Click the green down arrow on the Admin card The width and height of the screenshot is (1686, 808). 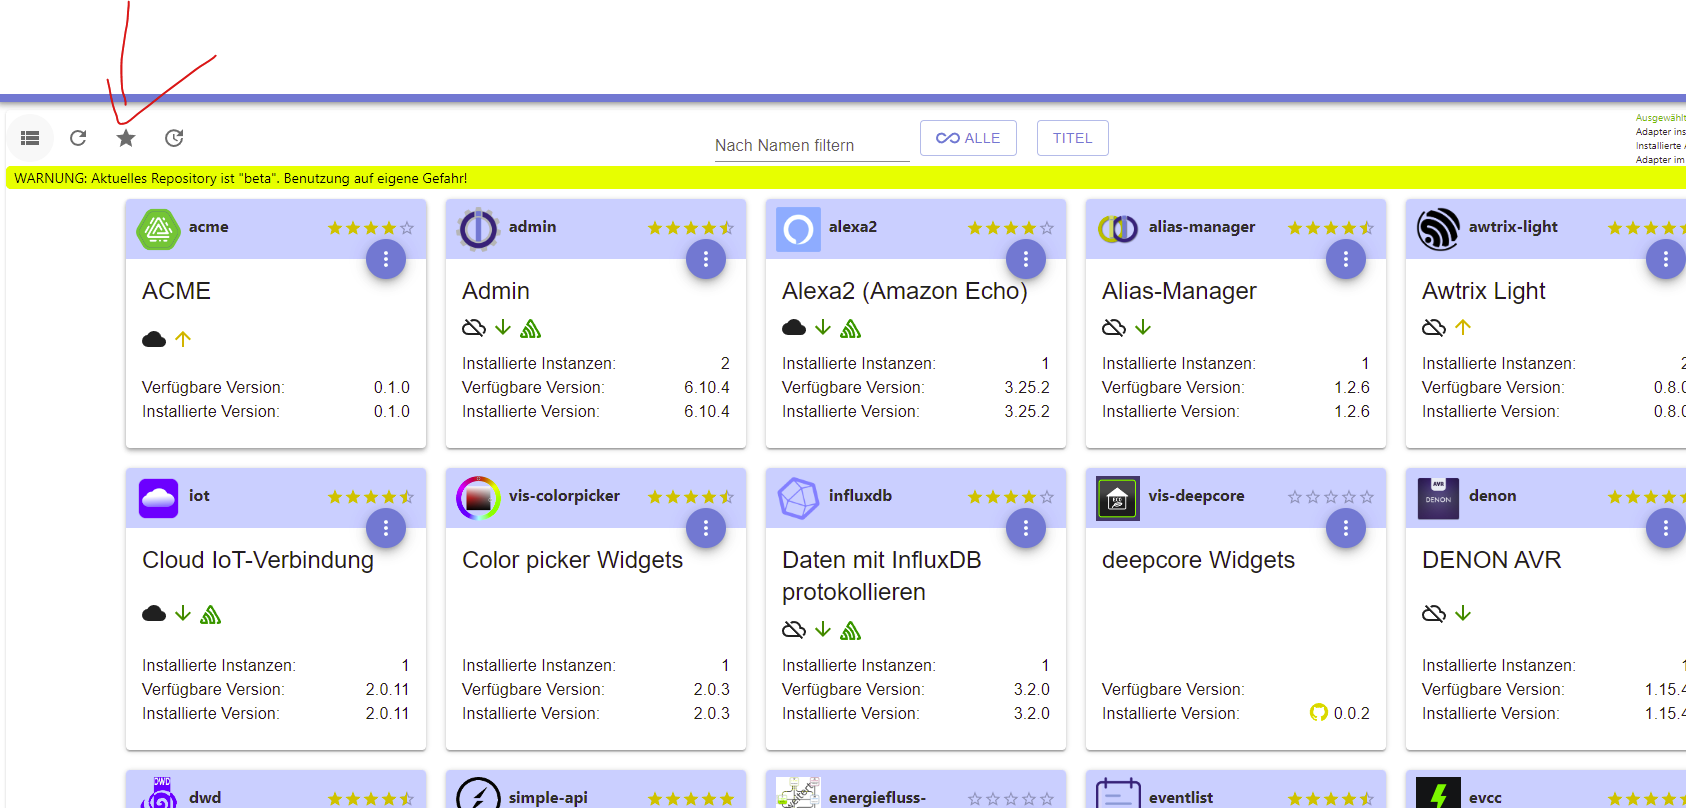(503, 328)
